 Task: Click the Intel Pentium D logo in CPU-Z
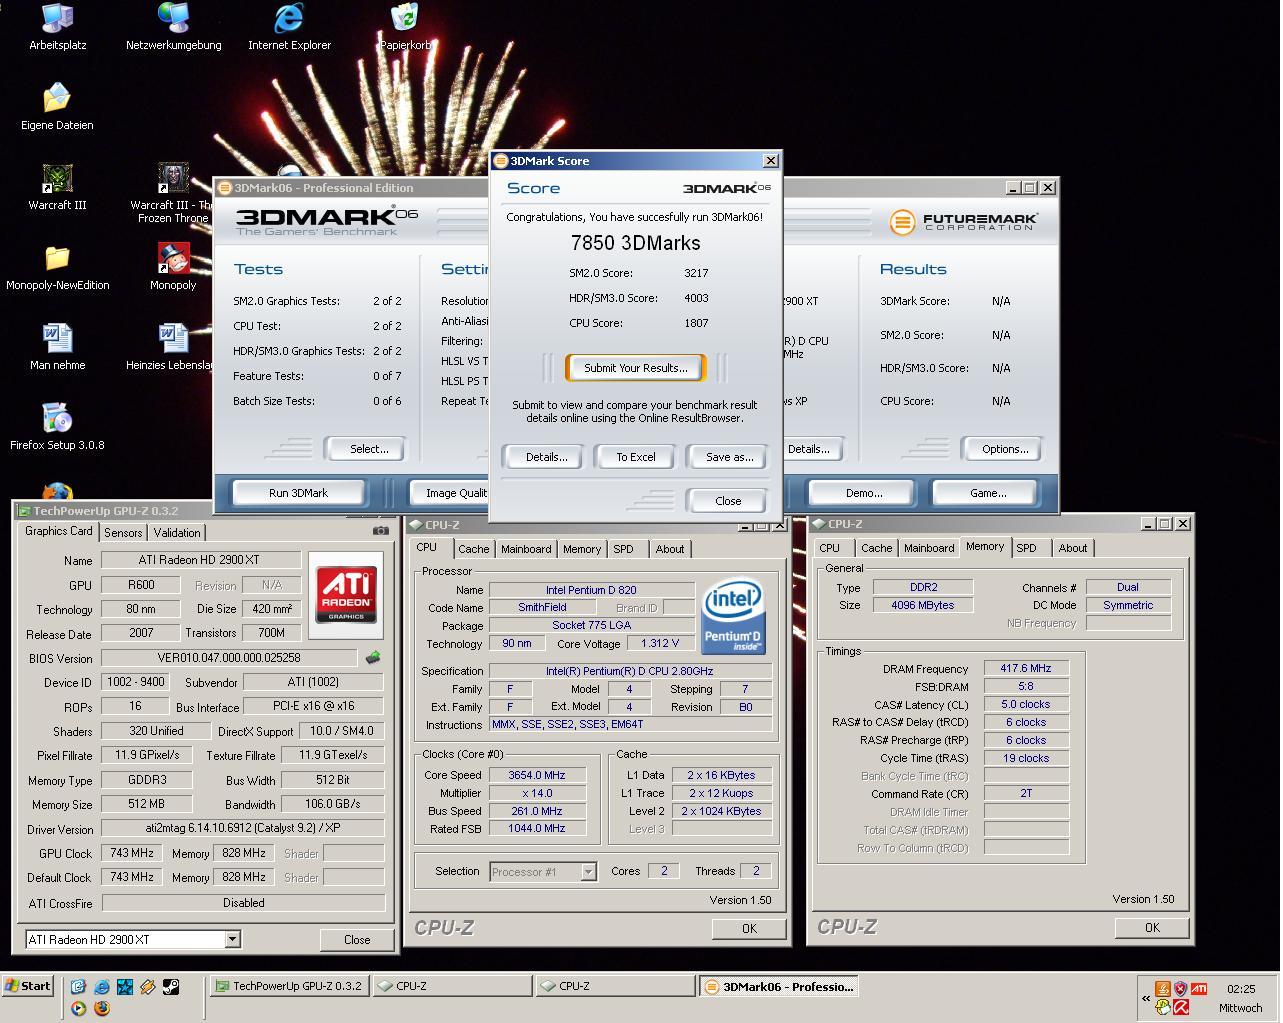coord(733,615)
